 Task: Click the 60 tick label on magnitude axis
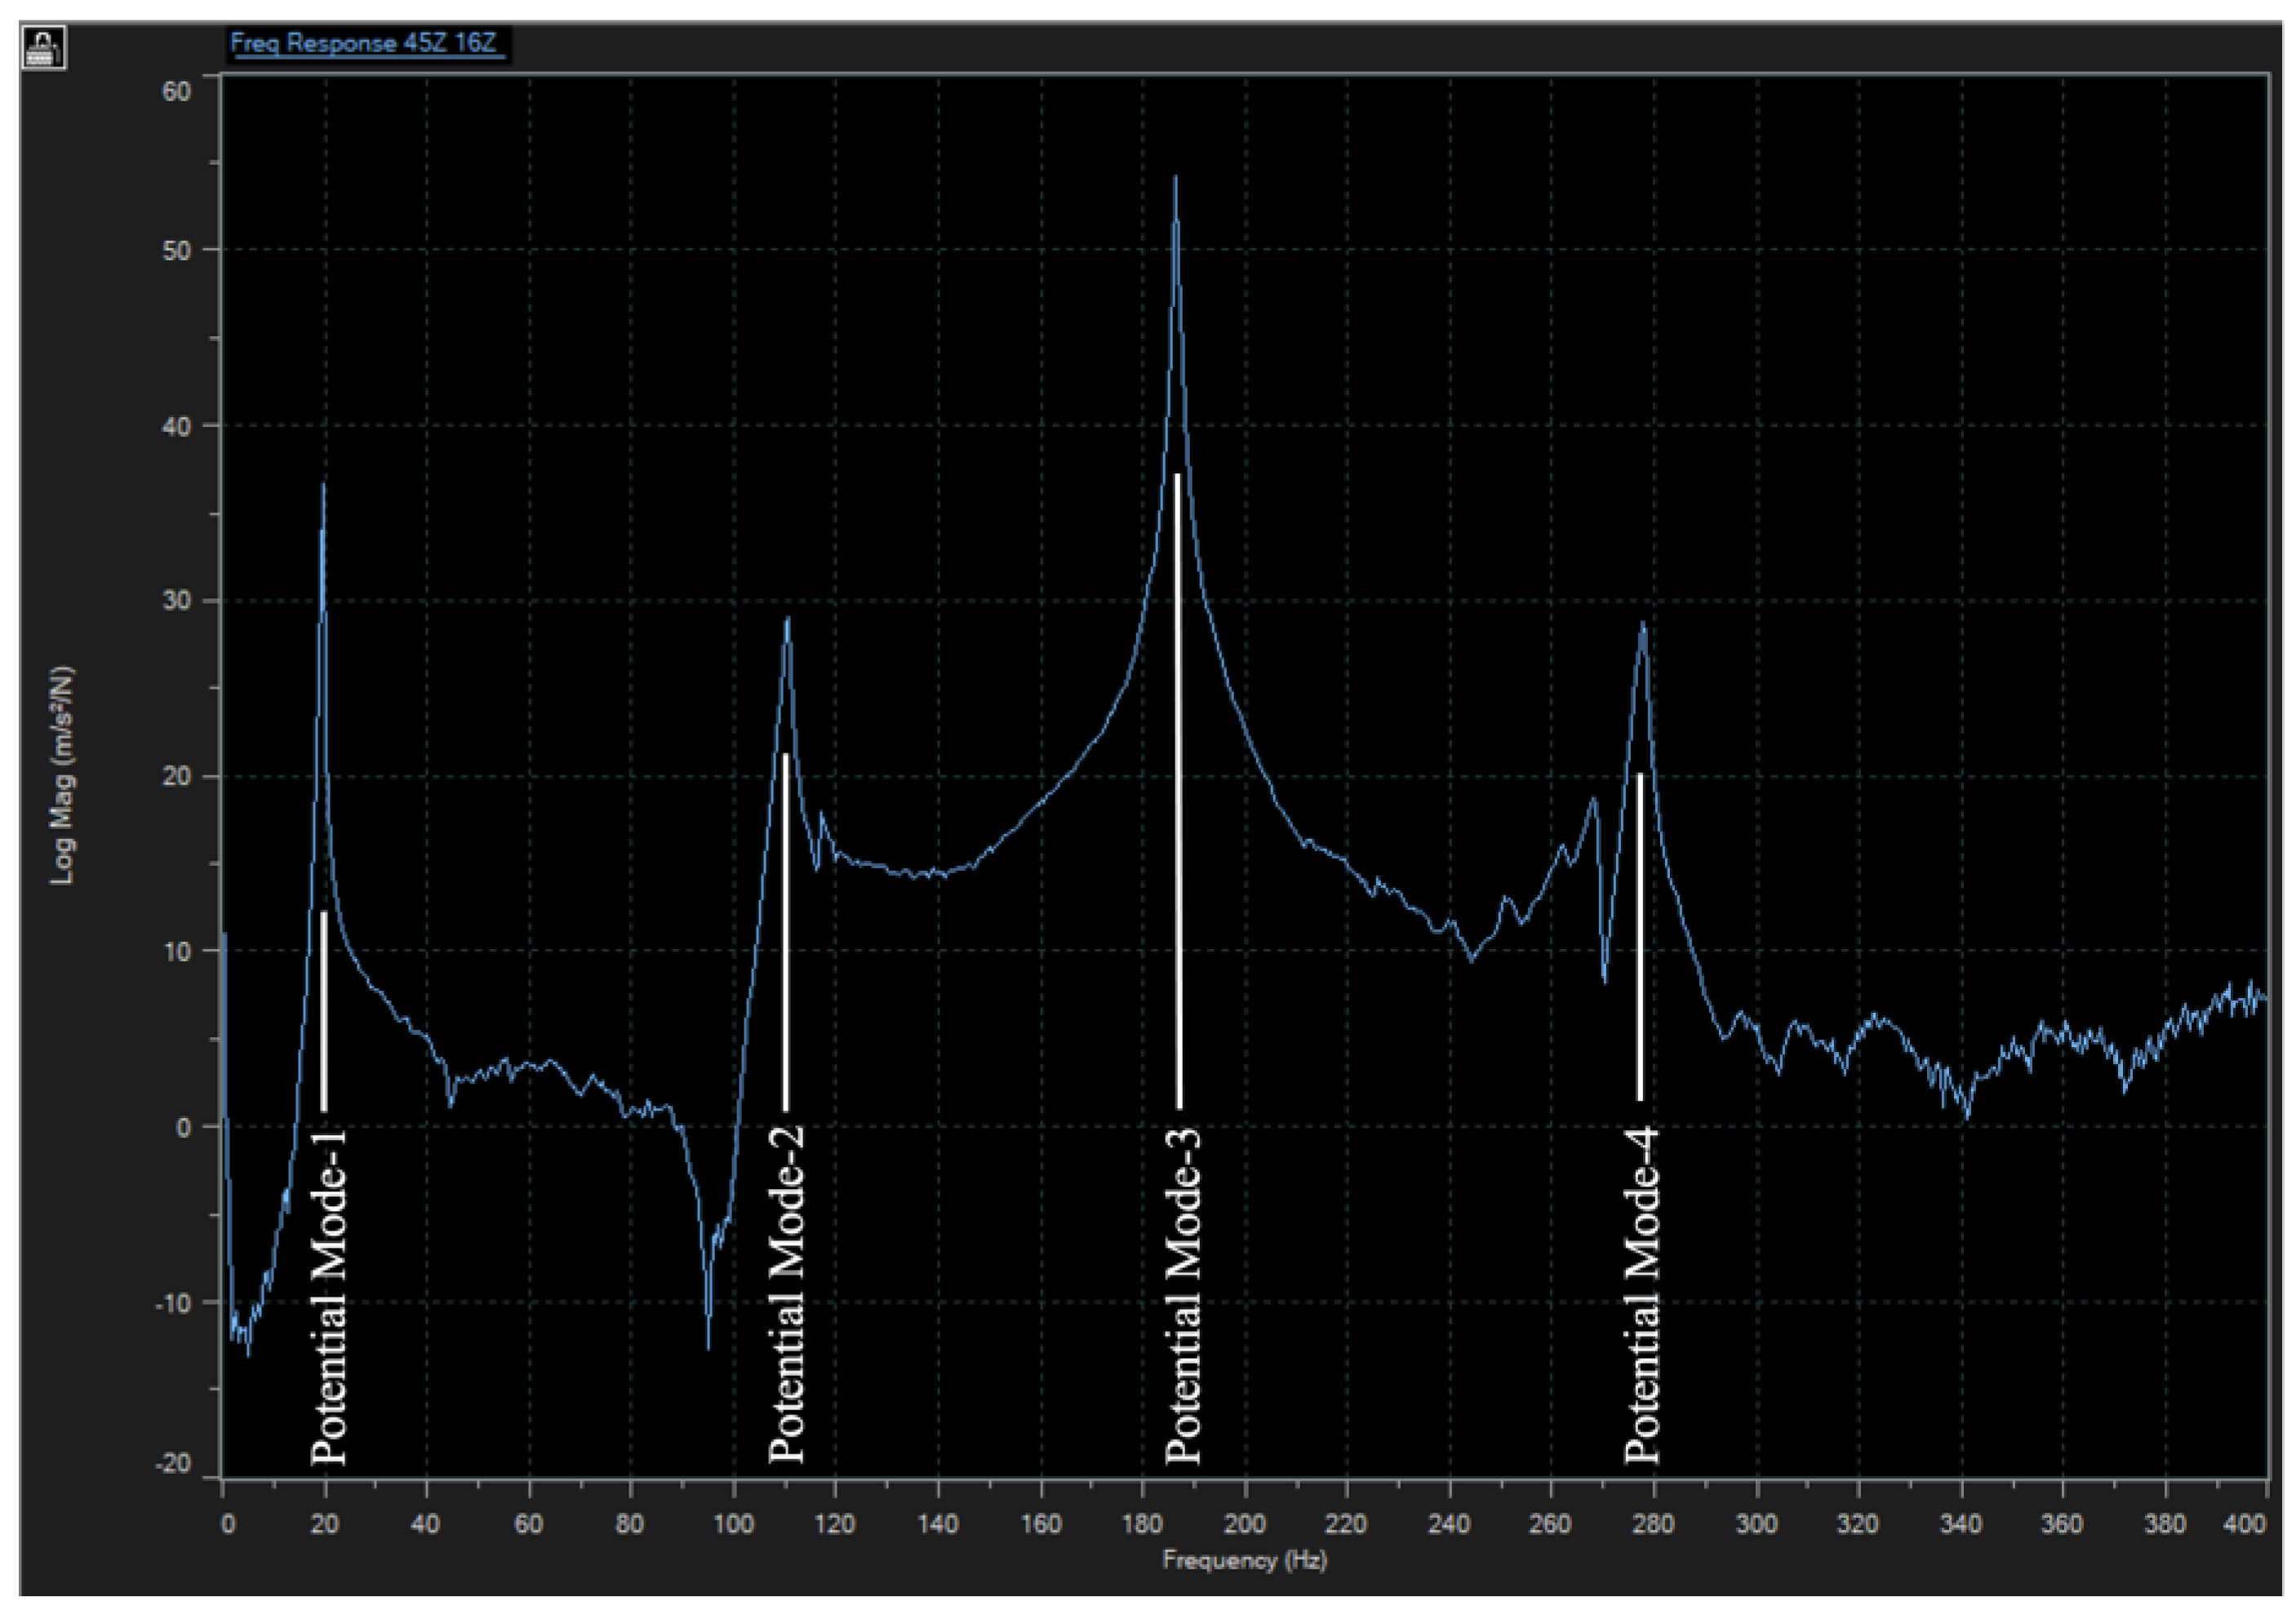point(176,91)
